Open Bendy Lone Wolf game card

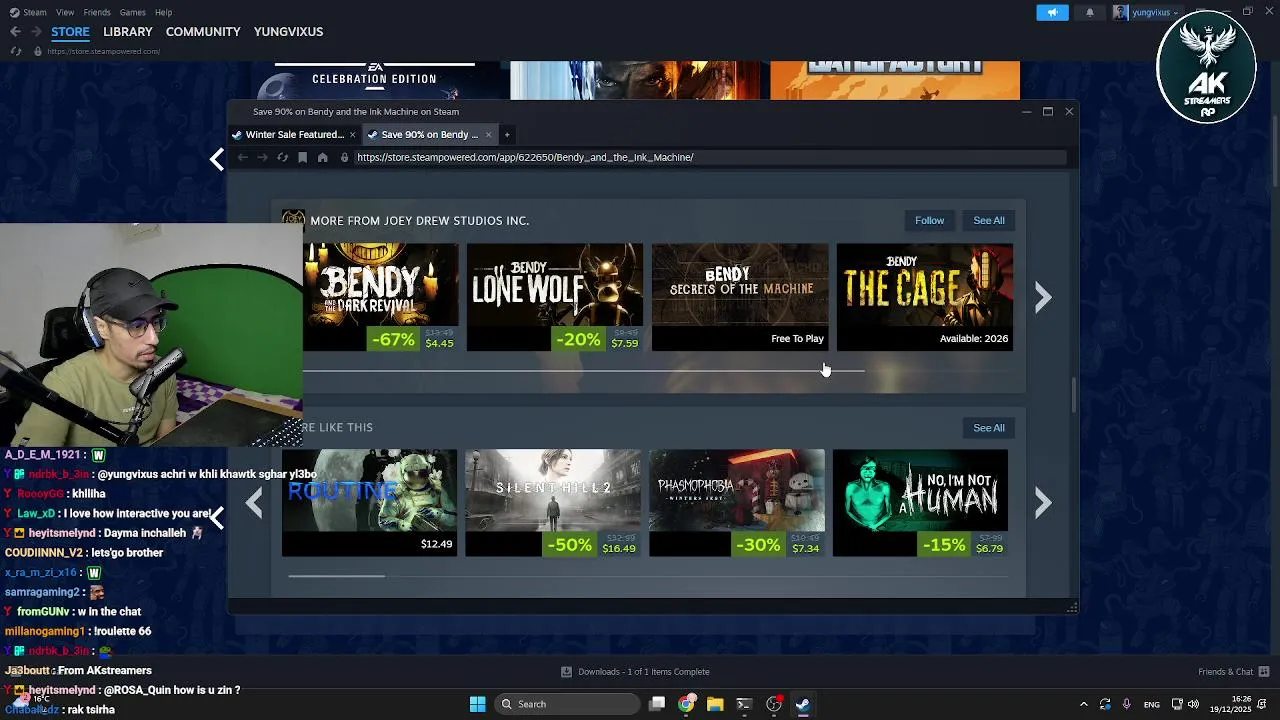pyautogui.click(x=555, y=297)
